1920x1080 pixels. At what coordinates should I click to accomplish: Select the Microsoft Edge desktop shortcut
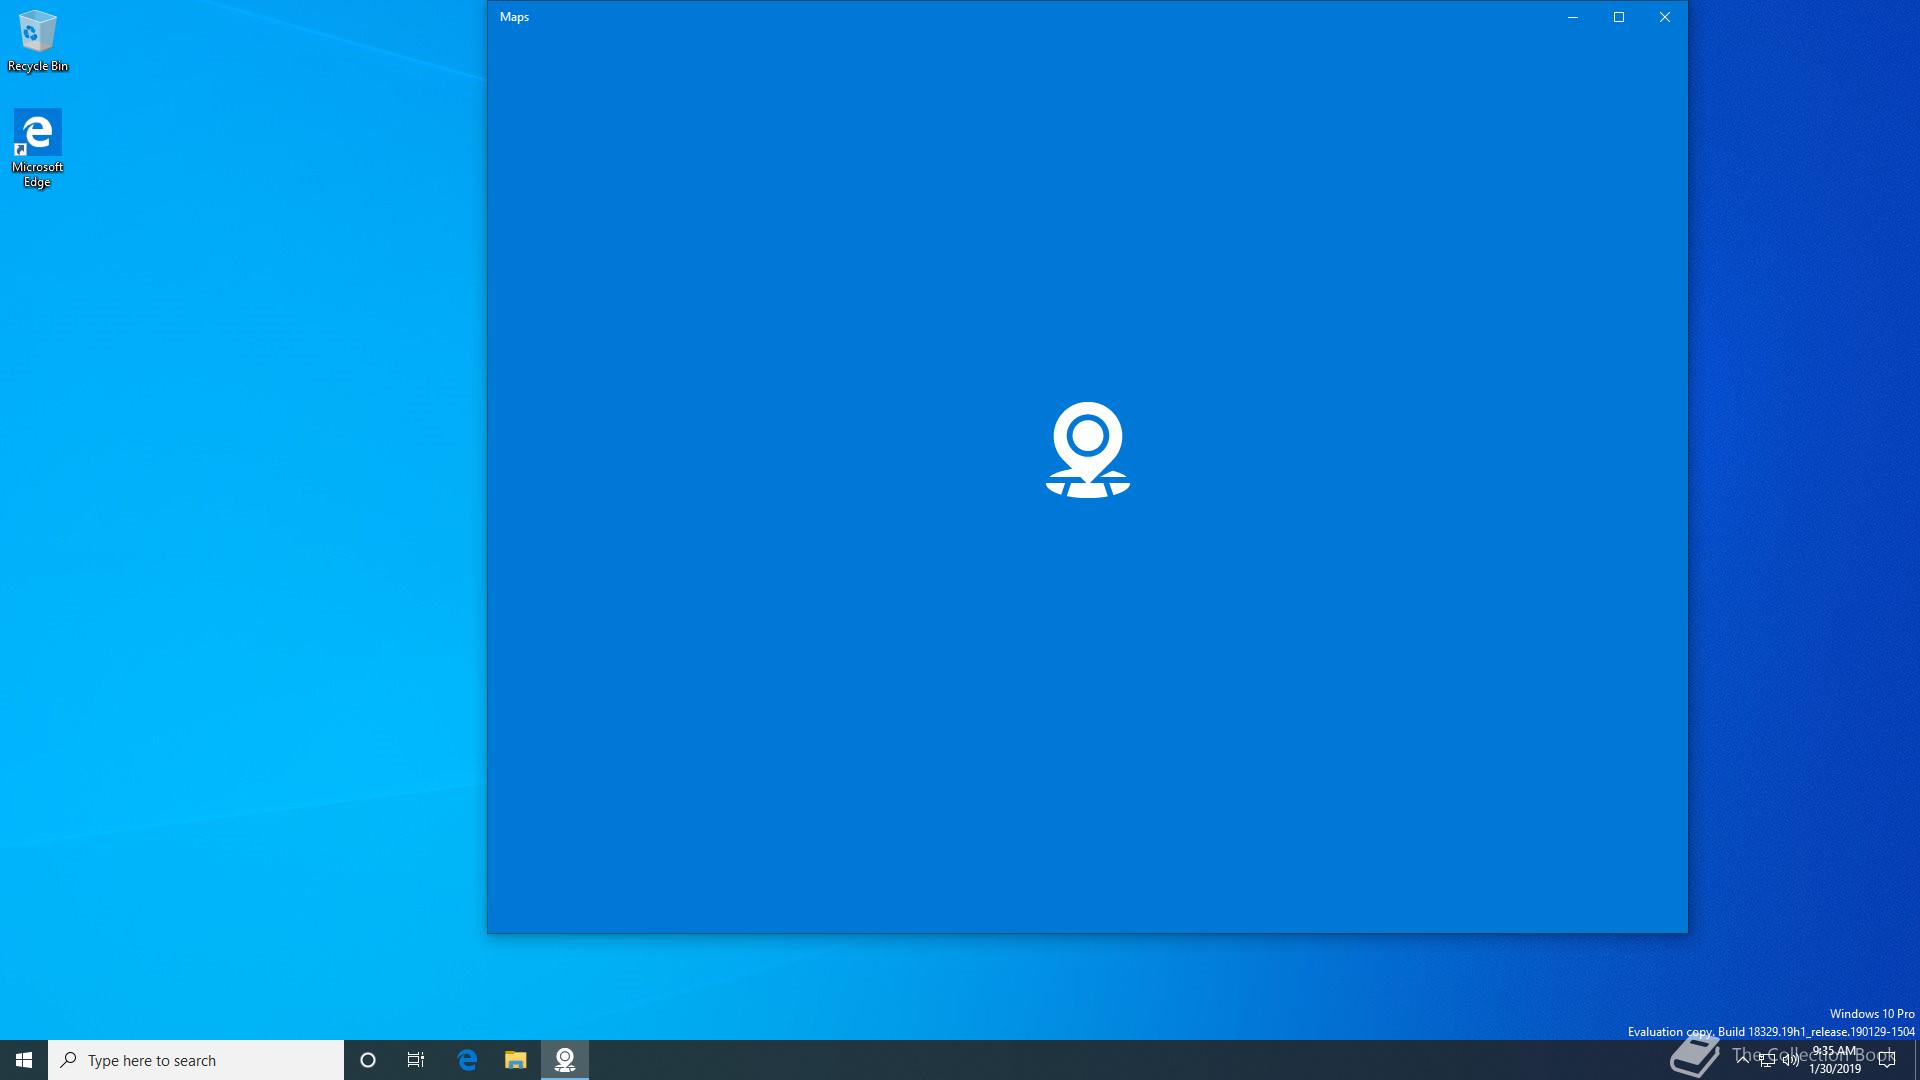[x=37, y=149]
